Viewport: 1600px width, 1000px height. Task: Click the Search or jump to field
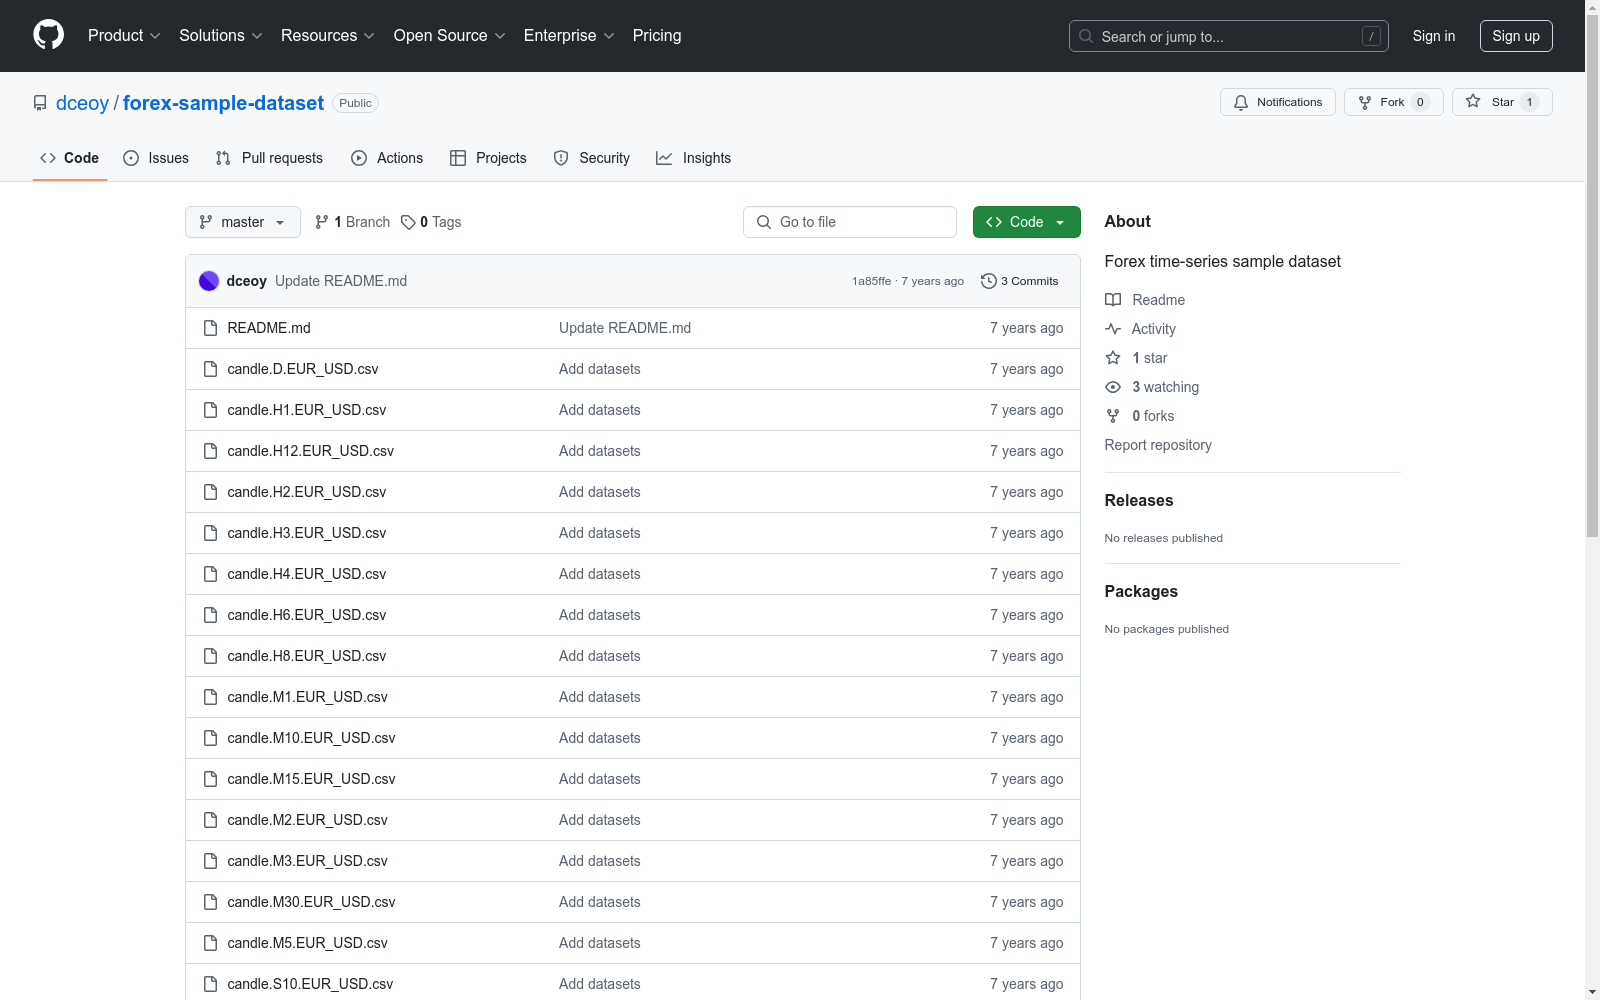(1229, 36)
